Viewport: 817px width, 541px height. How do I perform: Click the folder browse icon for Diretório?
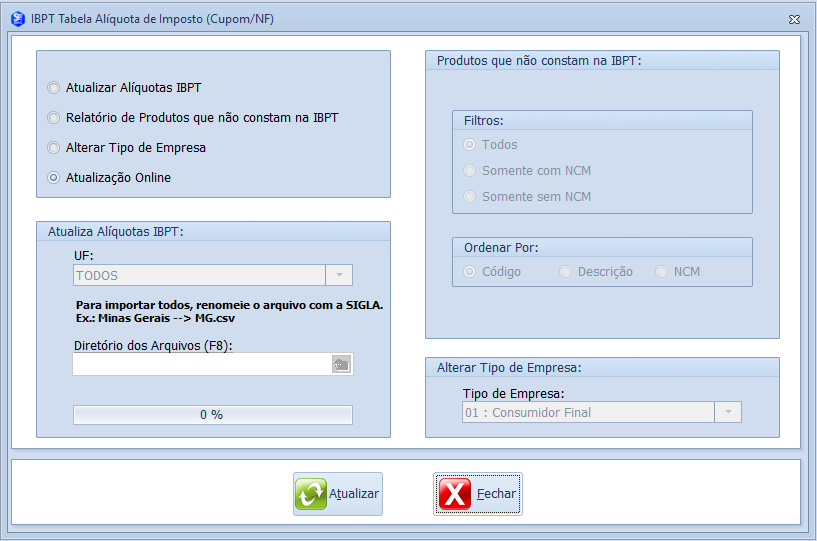coord(341,365)
